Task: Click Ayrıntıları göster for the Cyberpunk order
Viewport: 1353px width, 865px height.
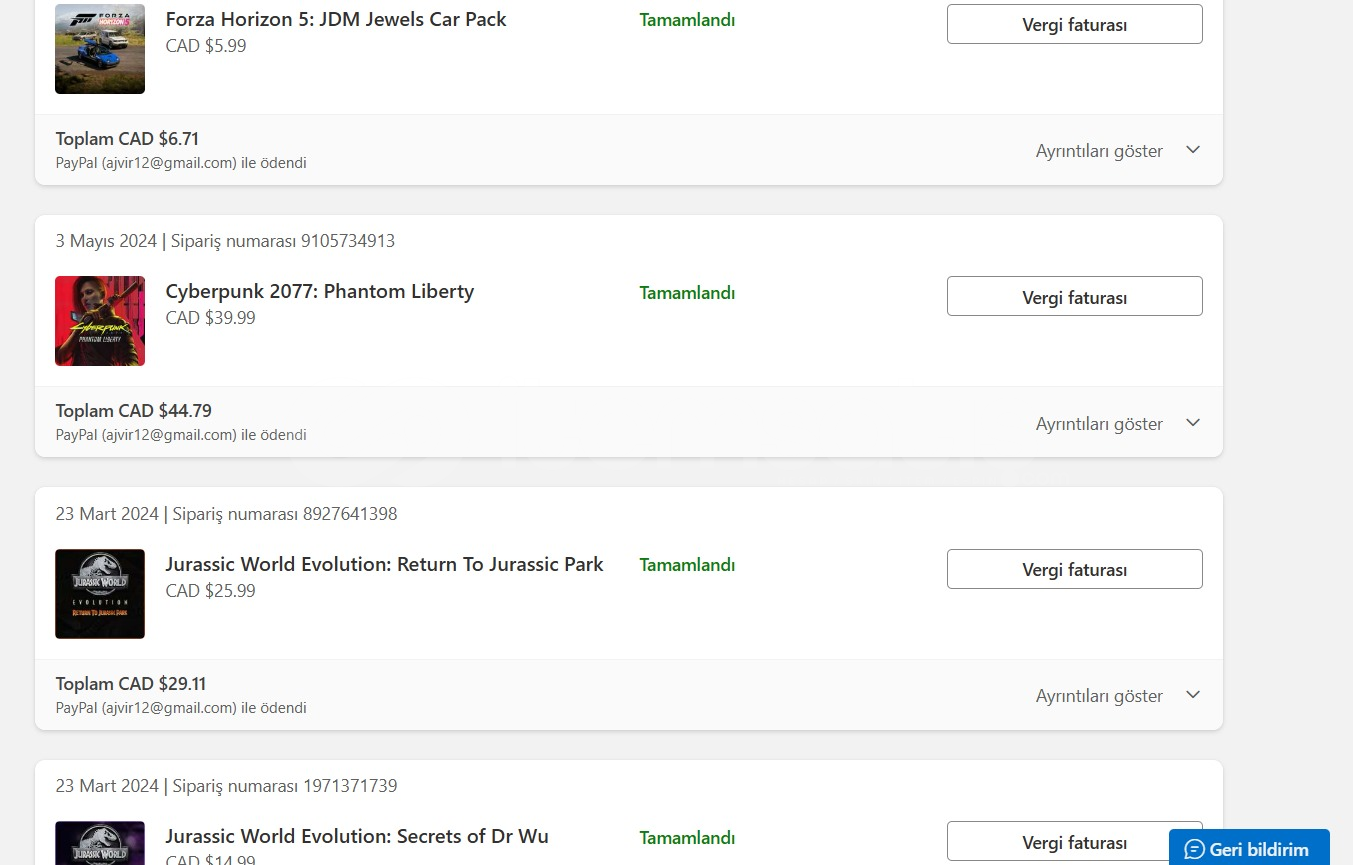Action: pyautogui.click(x=1099, y=424)
